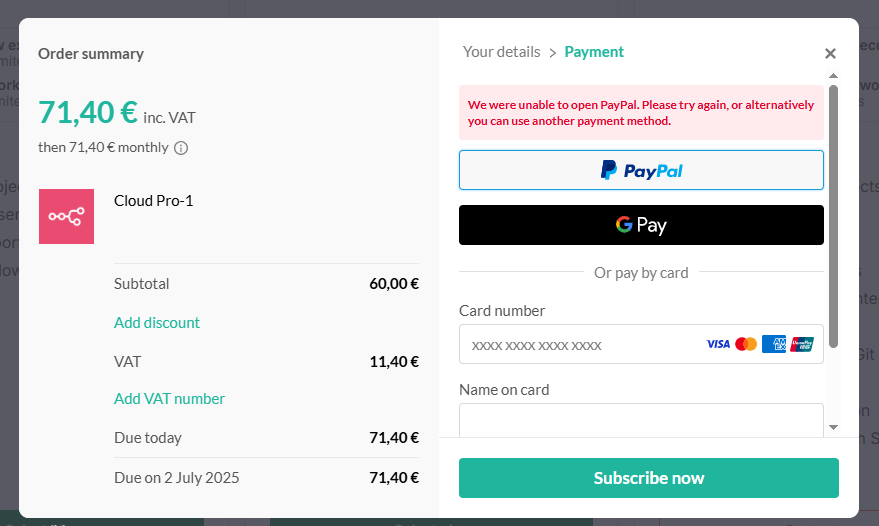This screenshot has width=879, height=526.
Task: Click Subscribe now
Action: tap(649, 478)
